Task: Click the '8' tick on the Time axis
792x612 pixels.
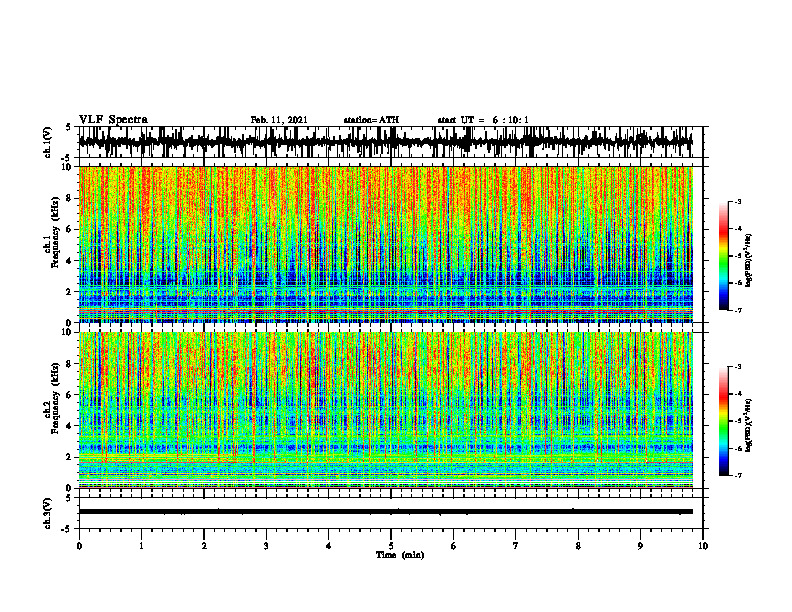Action: 578,546
